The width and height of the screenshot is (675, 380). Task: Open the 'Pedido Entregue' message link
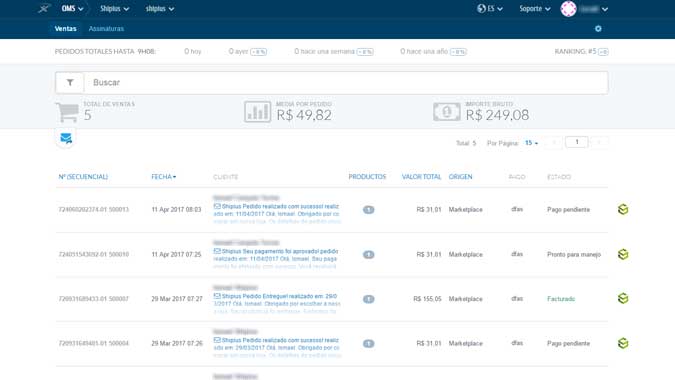click(277, 303)
